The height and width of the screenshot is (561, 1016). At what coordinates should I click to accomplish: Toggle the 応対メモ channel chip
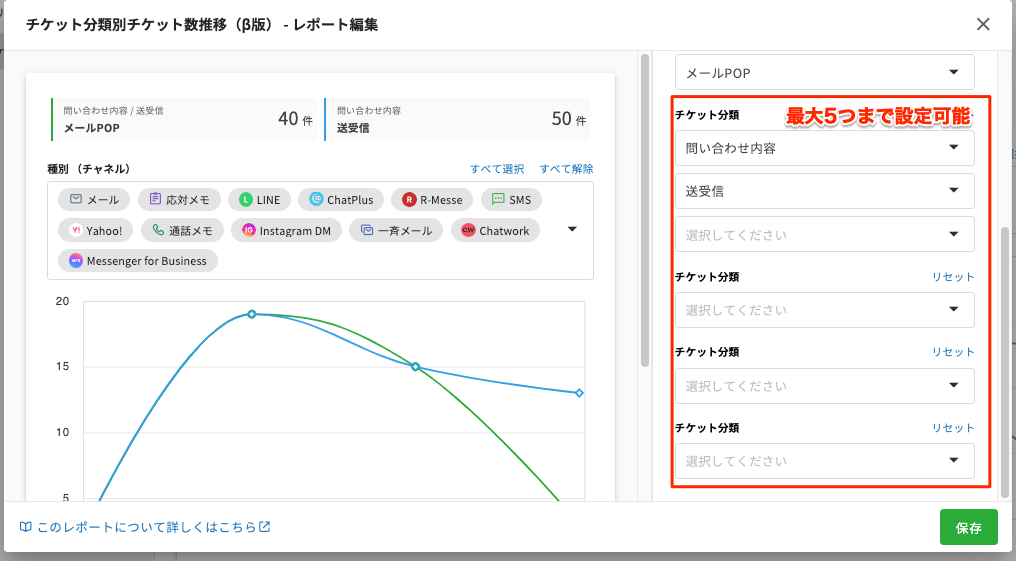pos(179,200)
